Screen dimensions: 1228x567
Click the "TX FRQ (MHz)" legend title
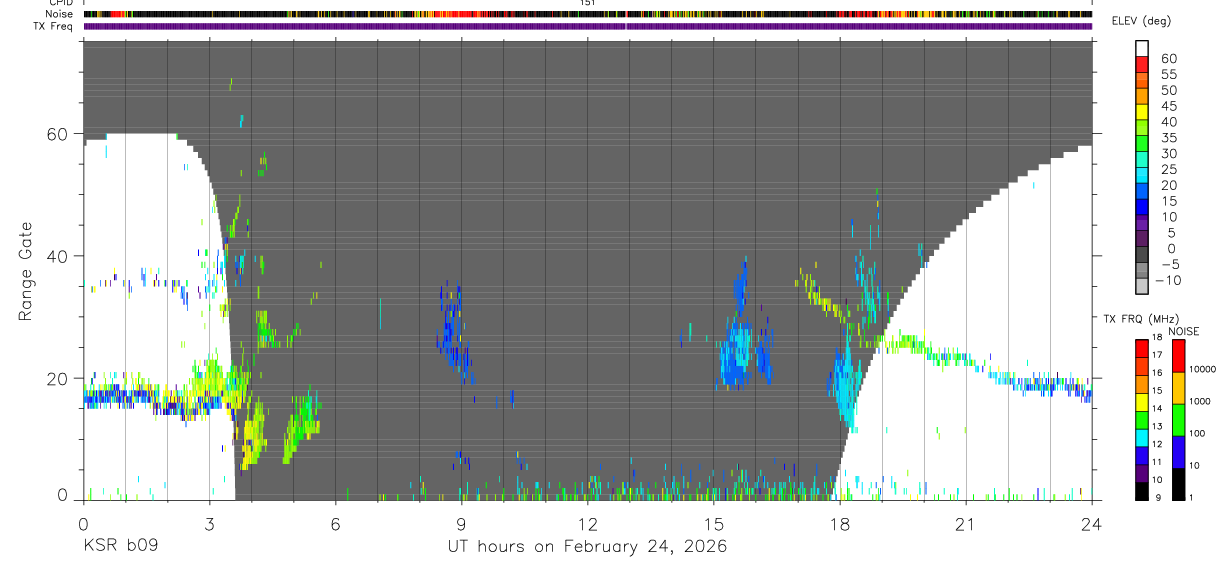pos(1141,318)
